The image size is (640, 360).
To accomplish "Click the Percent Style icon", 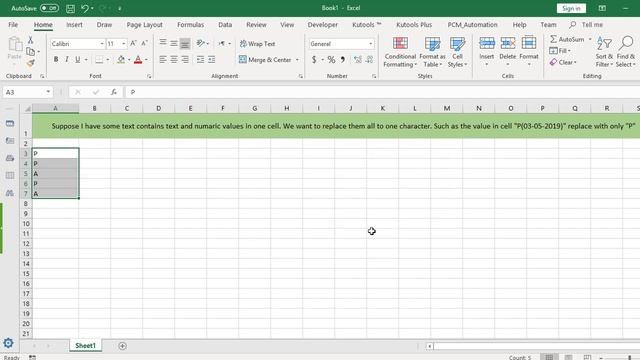I will tap(331, 60).
